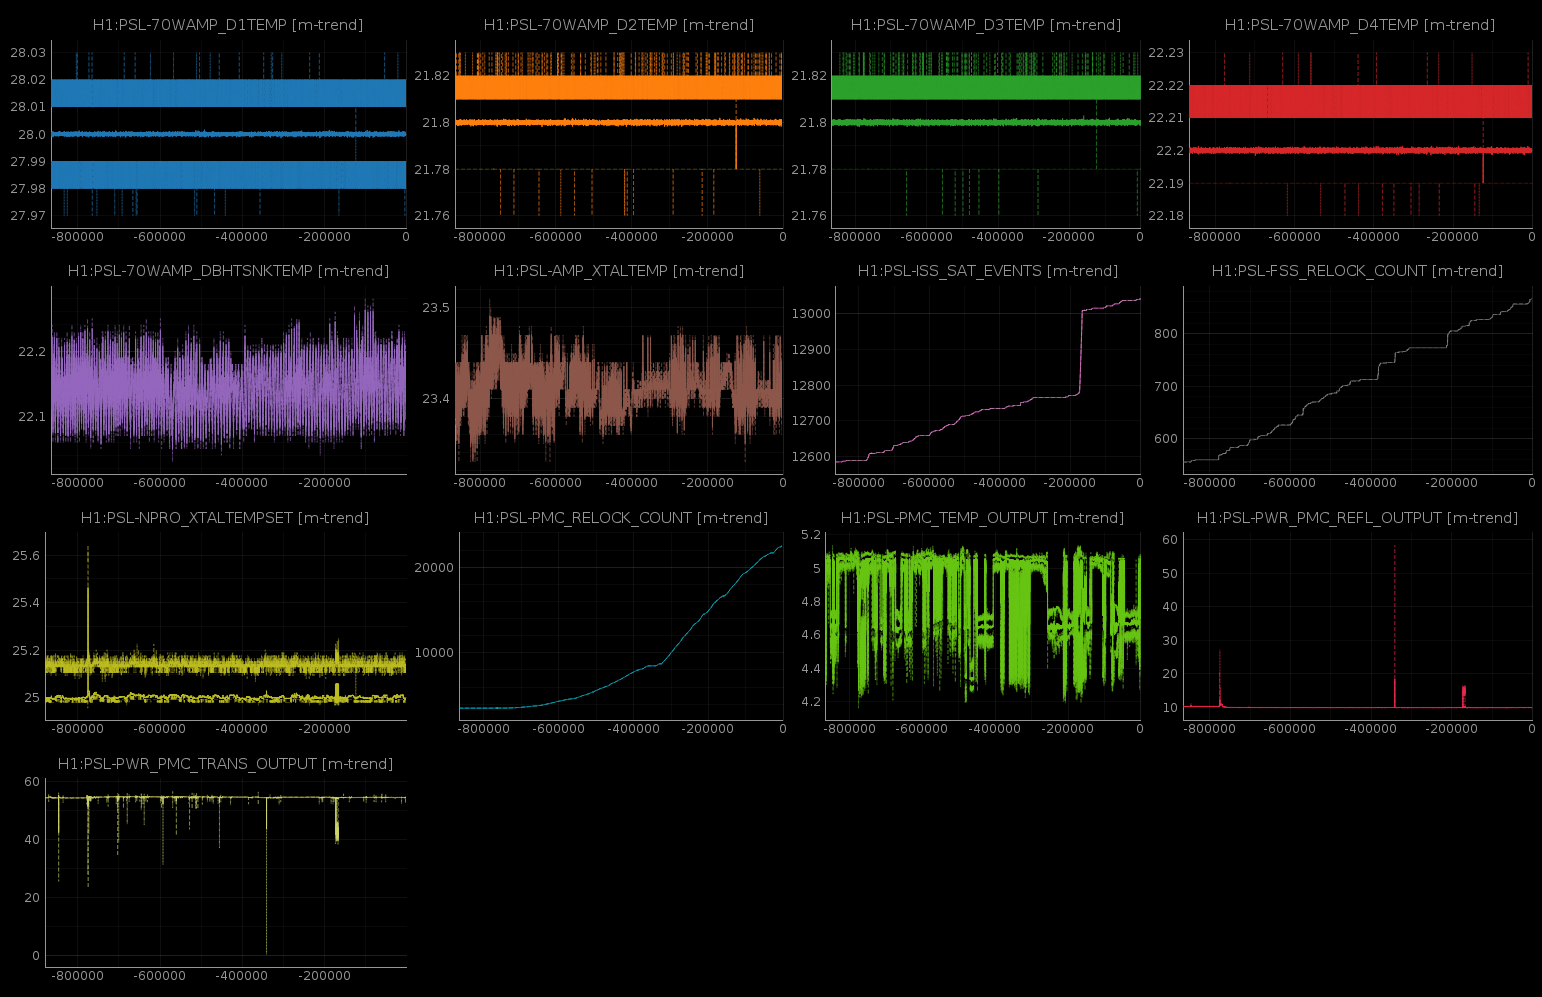Click the 0 y-axis label in PWR_PMC_TRANS_OUTPUT plot
The width and height of the screenshot is (1542, 997).
tap(36, 956)
